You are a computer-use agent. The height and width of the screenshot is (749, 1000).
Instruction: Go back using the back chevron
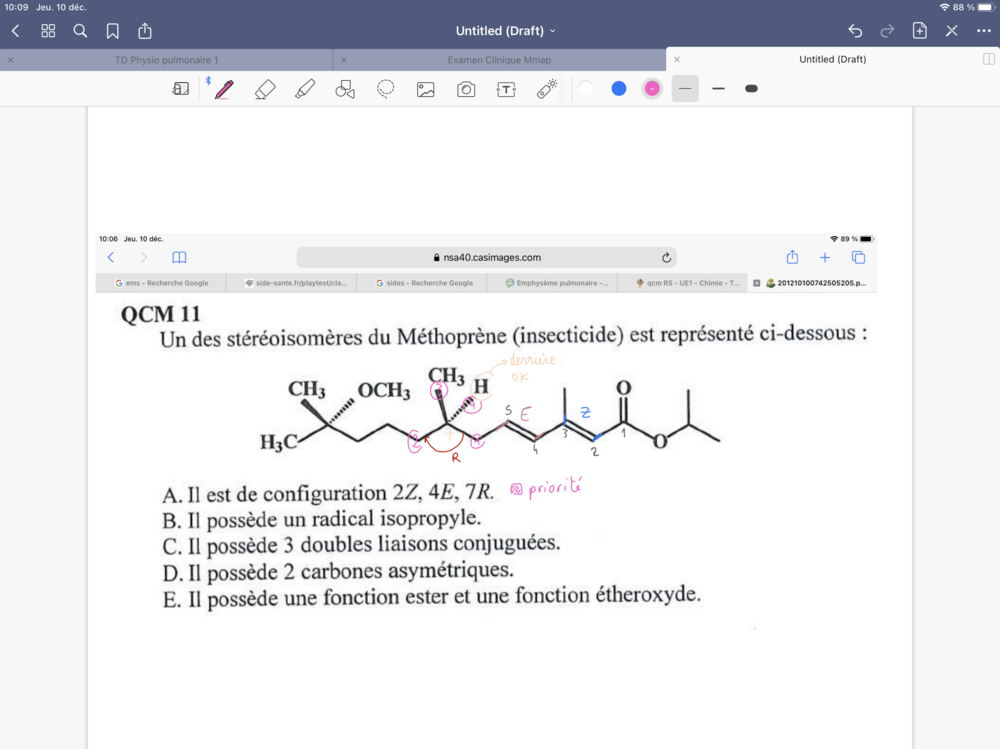[x=15, y=31]
